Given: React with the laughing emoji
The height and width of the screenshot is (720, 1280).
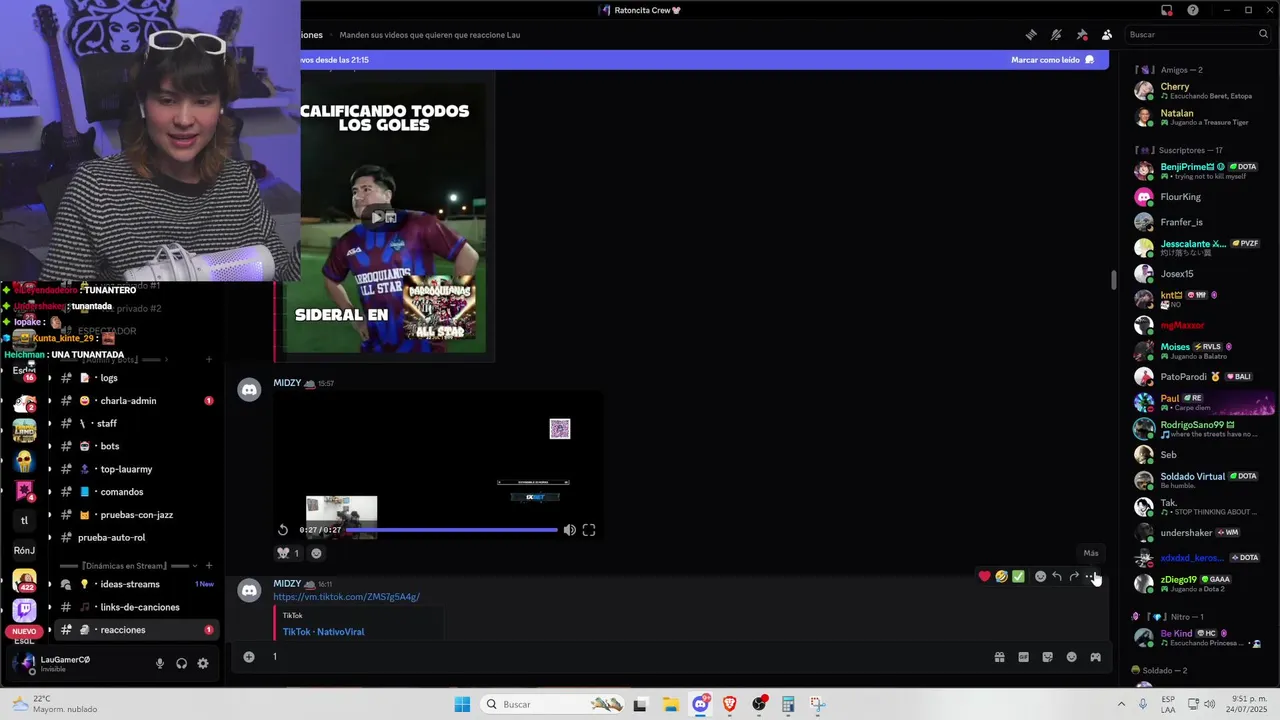Looking at the screenshot, I should [x=1001, y=577].
